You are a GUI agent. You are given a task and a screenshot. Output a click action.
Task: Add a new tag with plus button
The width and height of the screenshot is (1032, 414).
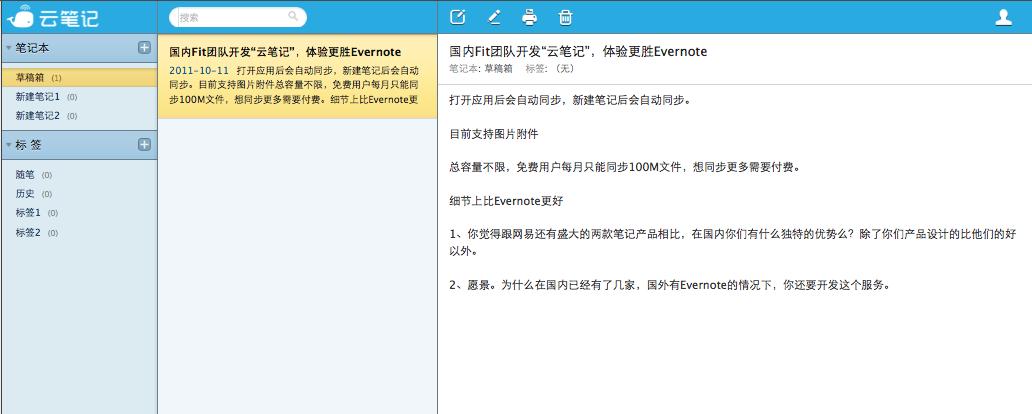coord(144,144)
